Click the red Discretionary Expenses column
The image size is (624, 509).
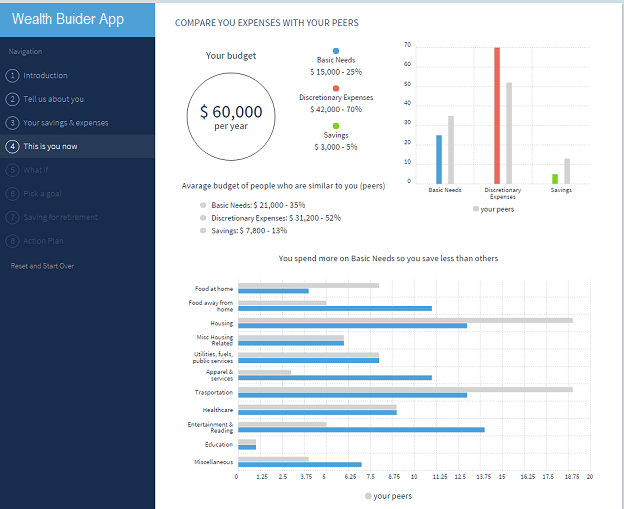pos(497,115)
